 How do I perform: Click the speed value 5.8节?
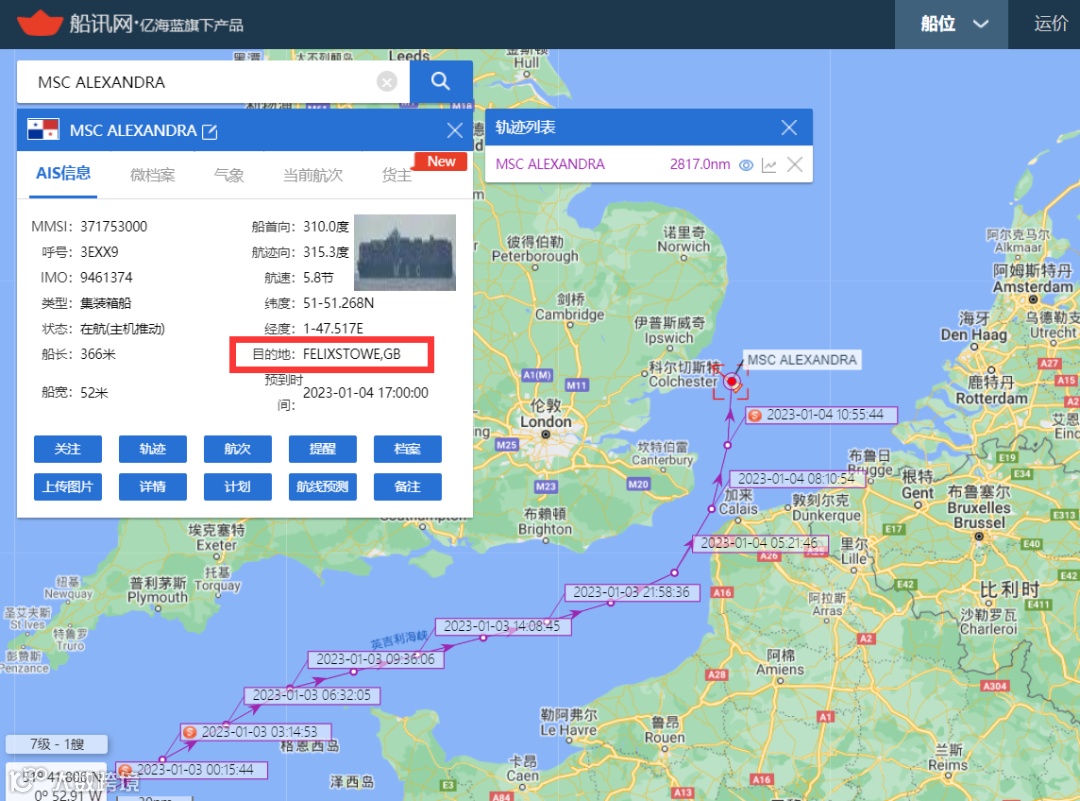(x=318, y=278)
